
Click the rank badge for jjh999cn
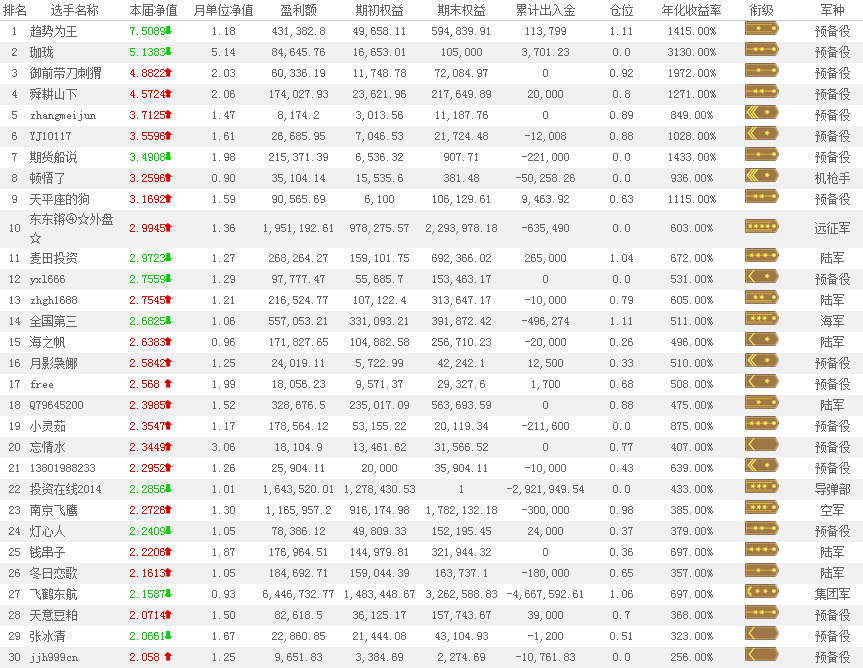pos(762,655)
